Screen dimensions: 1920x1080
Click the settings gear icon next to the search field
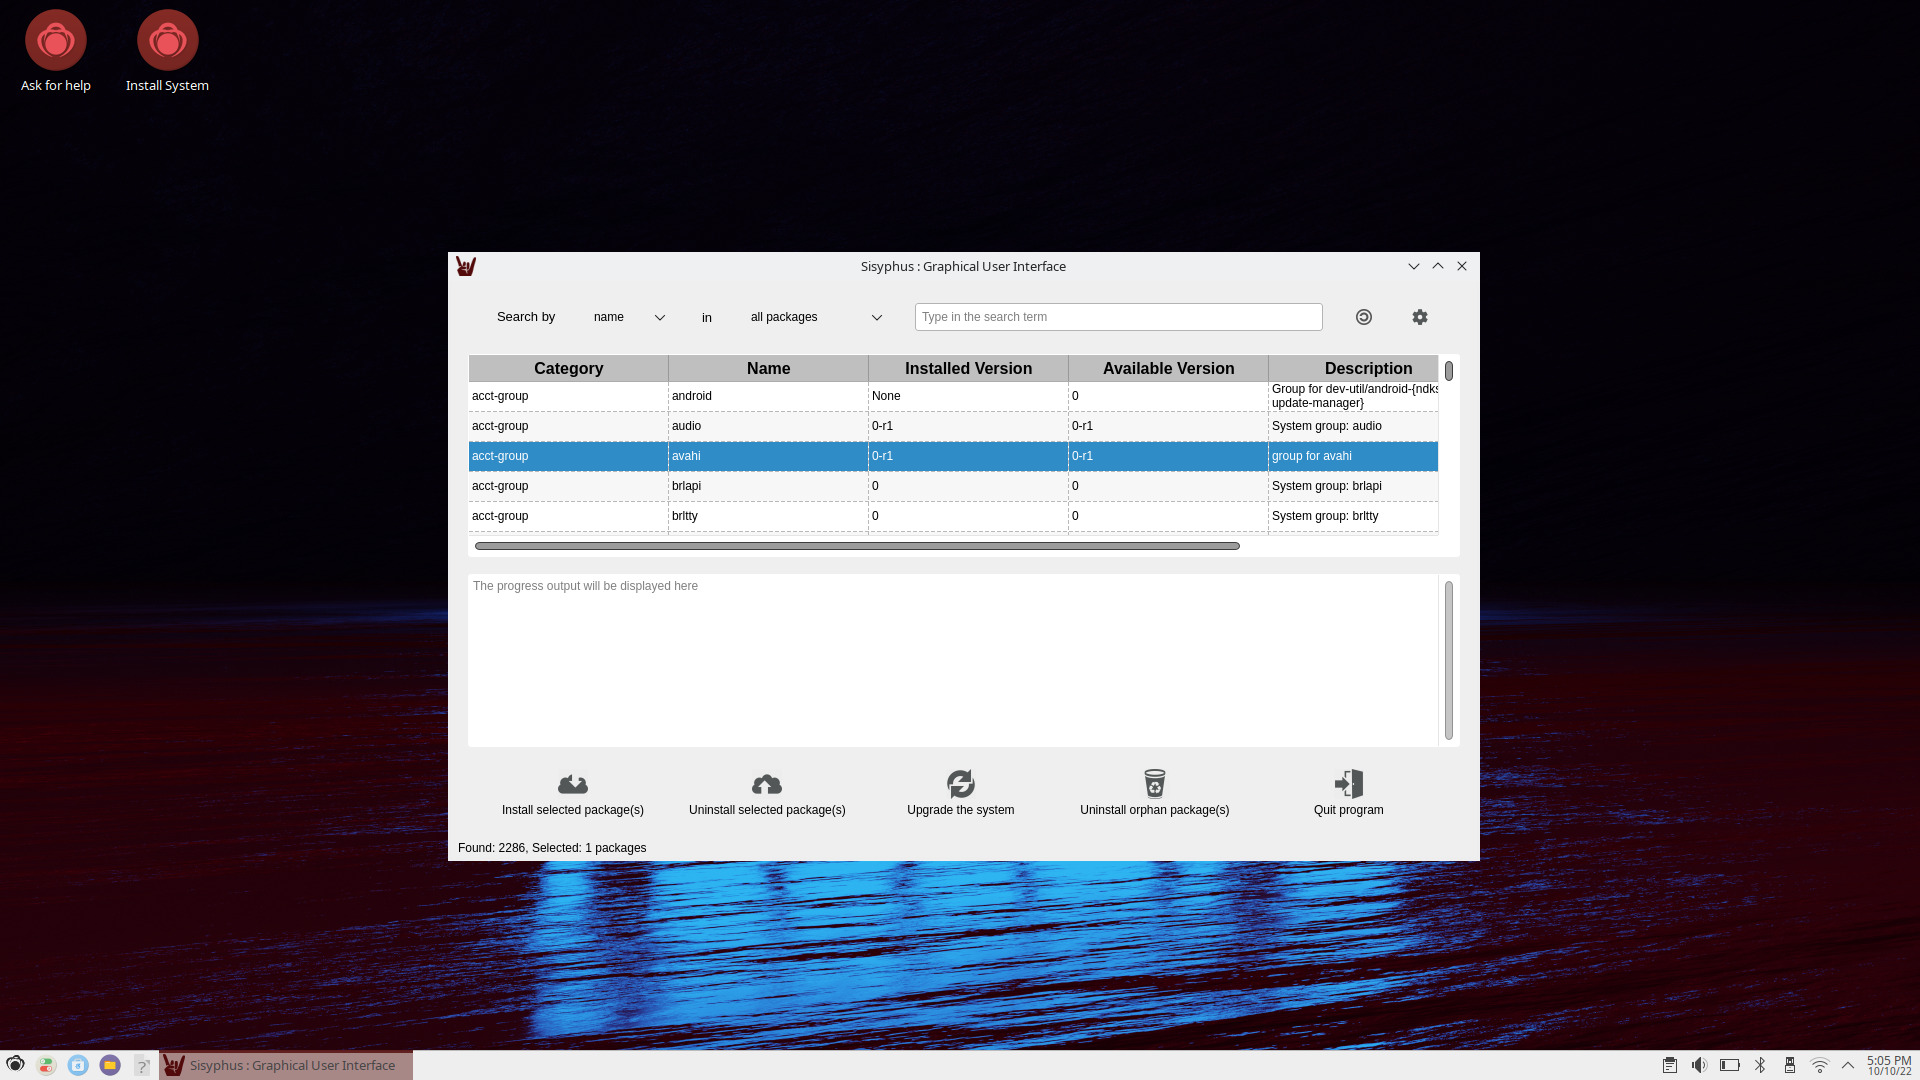coord(1419,317)
